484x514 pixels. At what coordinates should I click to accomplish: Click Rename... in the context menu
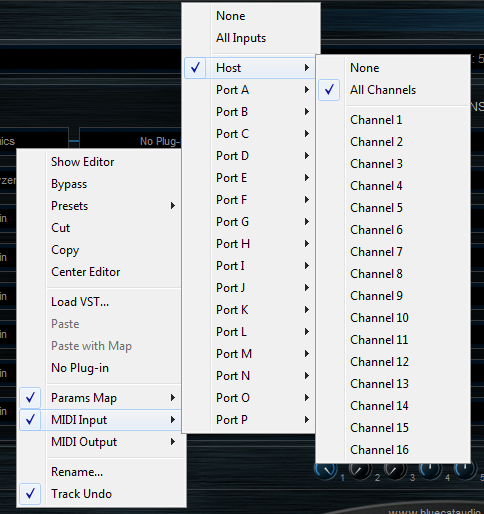pyautogui.click(x=77, y=472)
